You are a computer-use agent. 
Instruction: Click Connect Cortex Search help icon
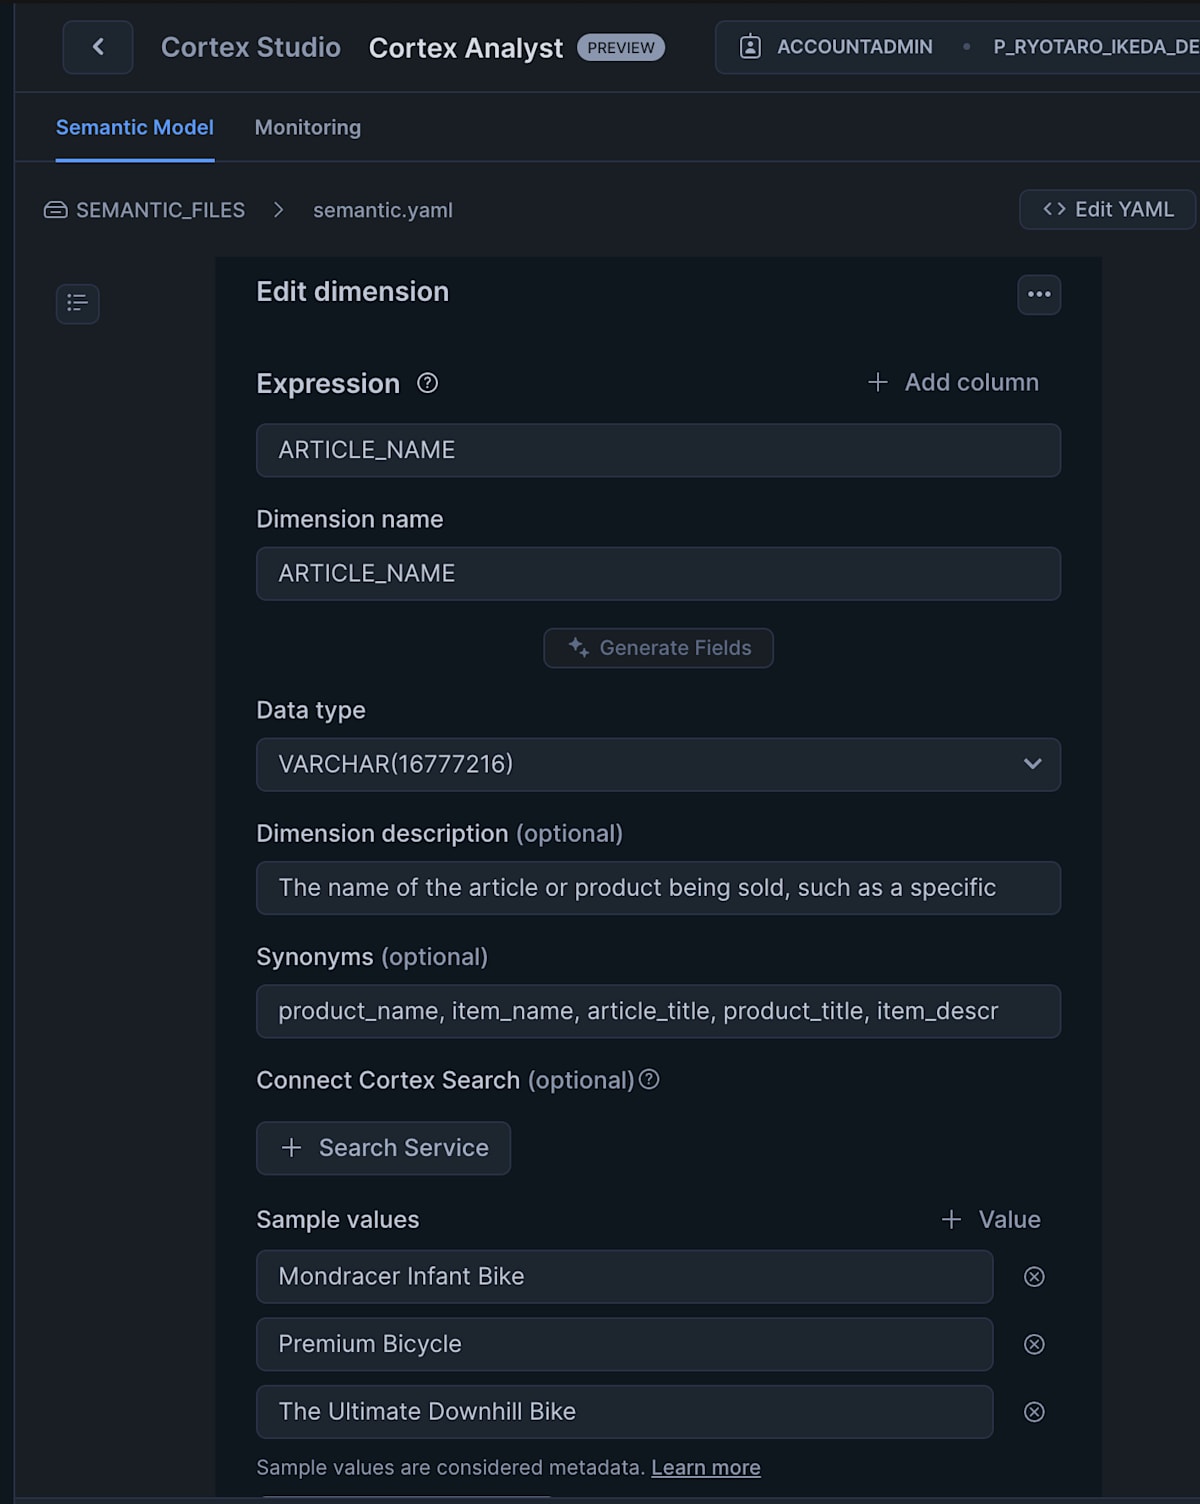point(649,1079)
